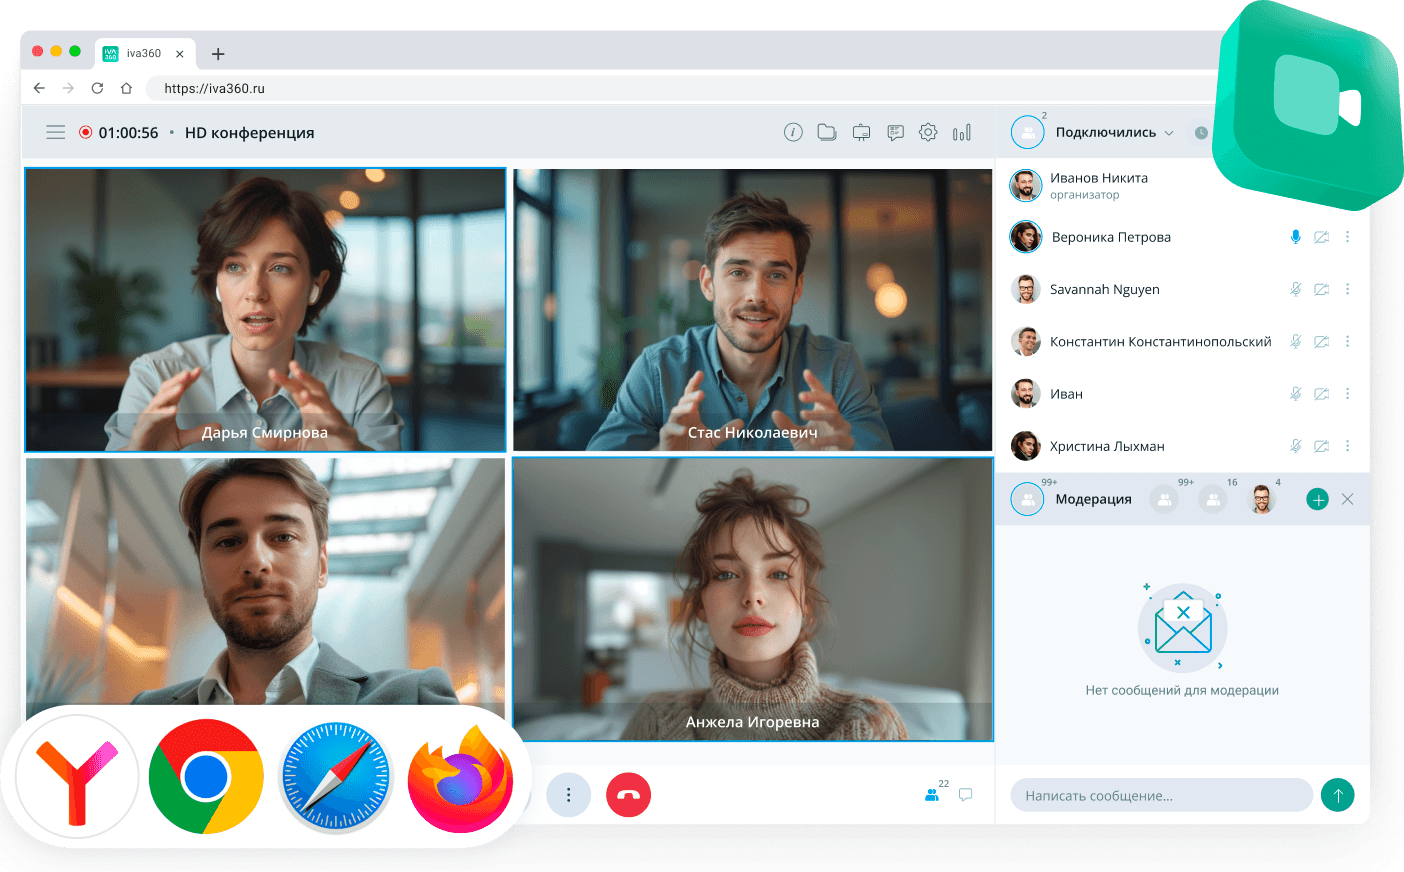Open the hamburger menu beside the timer
This screenshot has width=1404, height=872.
tap(56, 132)
